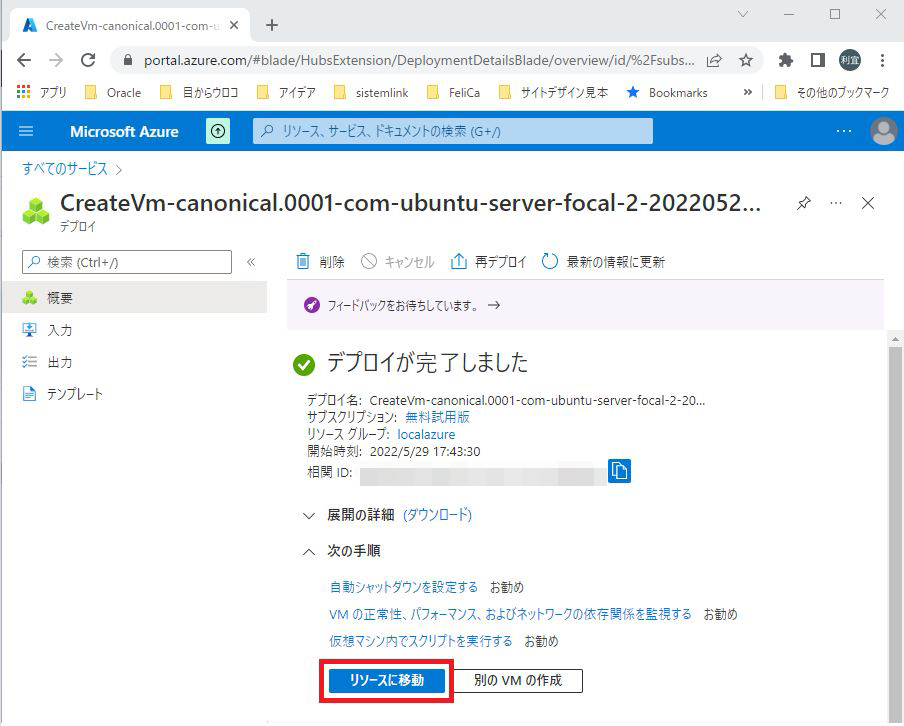Copy the 相関 ID with the copy icon

pyautogui.click(x=618, y=471)
